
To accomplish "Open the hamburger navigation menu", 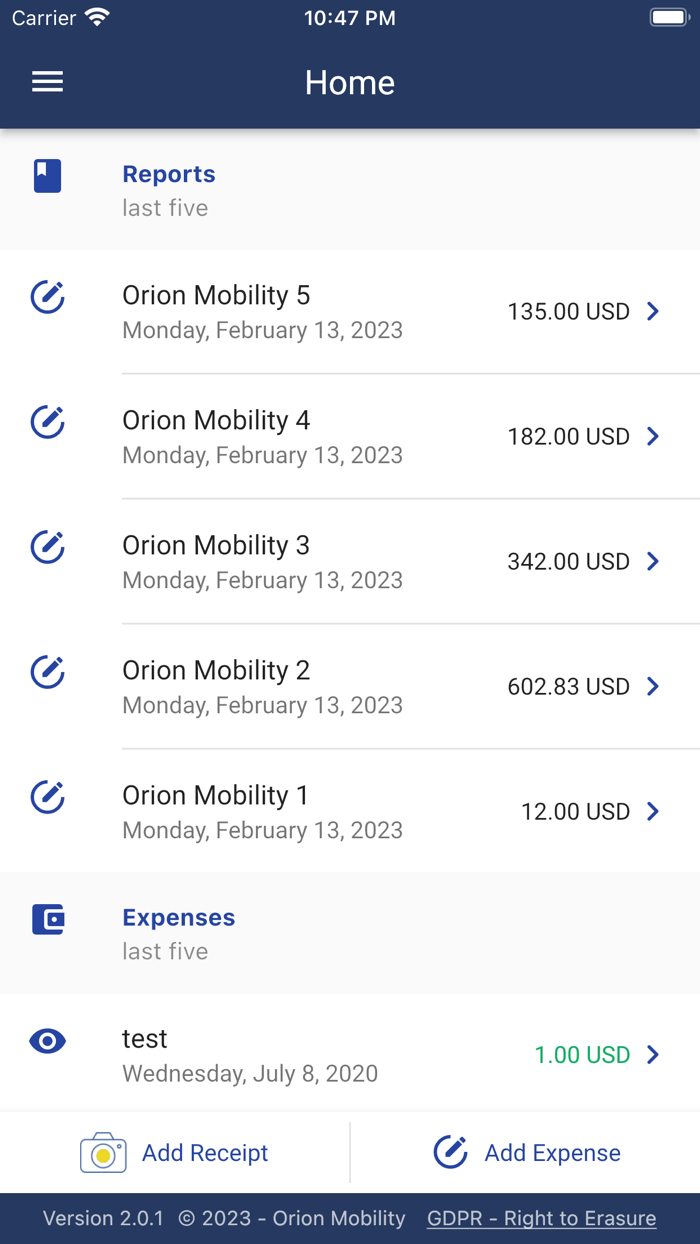I will coord(47,82).
